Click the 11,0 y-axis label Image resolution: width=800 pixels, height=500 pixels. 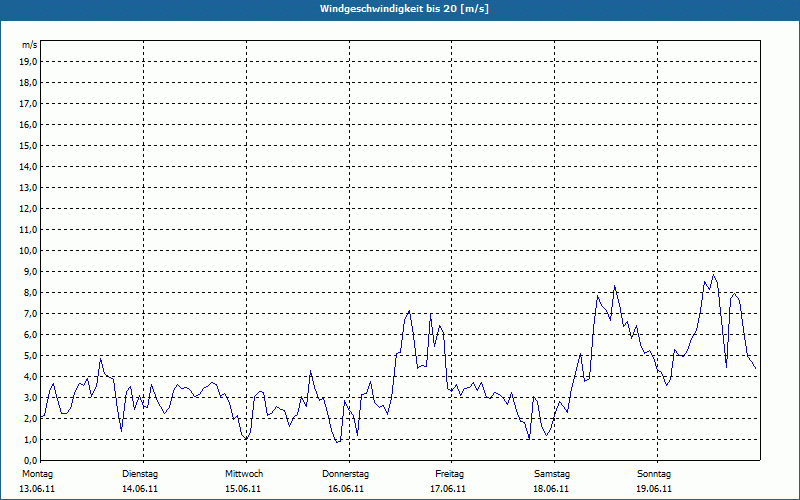click(x=28, y=230)
